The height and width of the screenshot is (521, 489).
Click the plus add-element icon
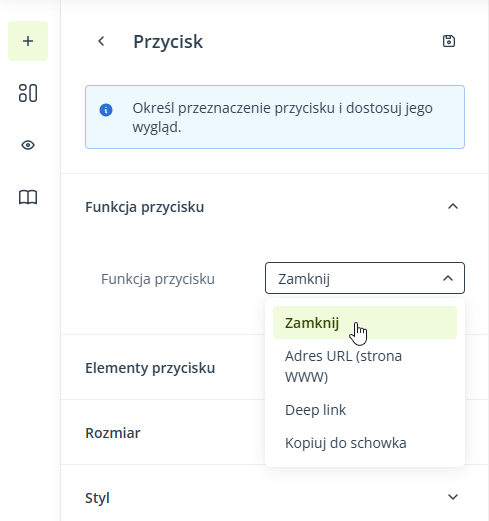click(x=28, y=41)
